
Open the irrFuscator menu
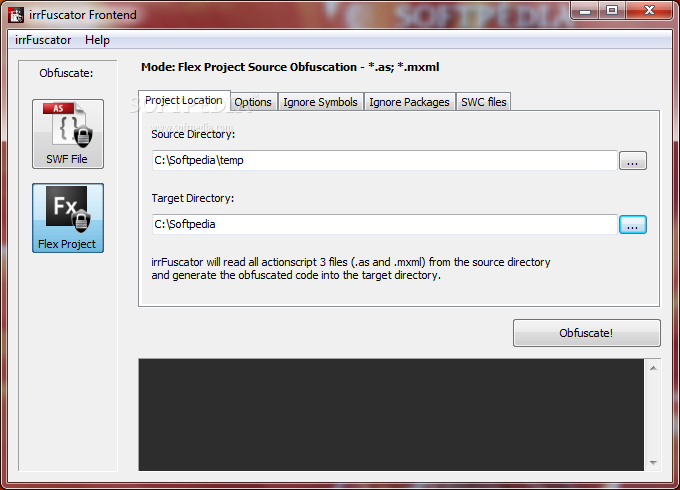(43, 40)
